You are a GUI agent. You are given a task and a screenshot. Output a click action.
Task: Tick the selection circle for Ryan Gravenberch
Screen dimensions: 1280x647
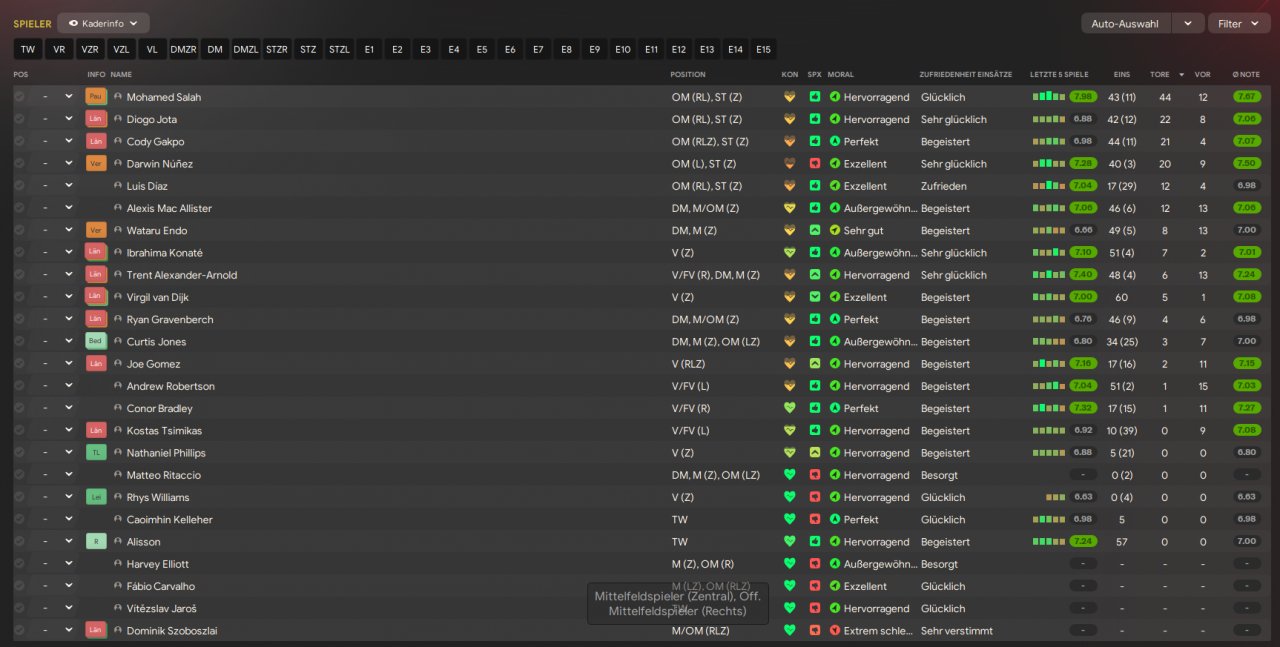[x=19, y=319]
